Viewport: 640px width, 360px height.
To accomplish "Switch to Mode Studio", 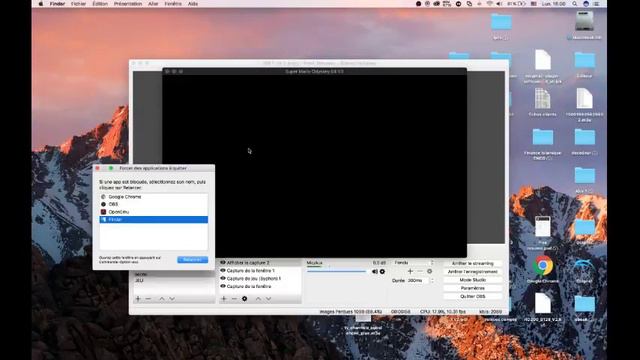I will tap(473, 280).
